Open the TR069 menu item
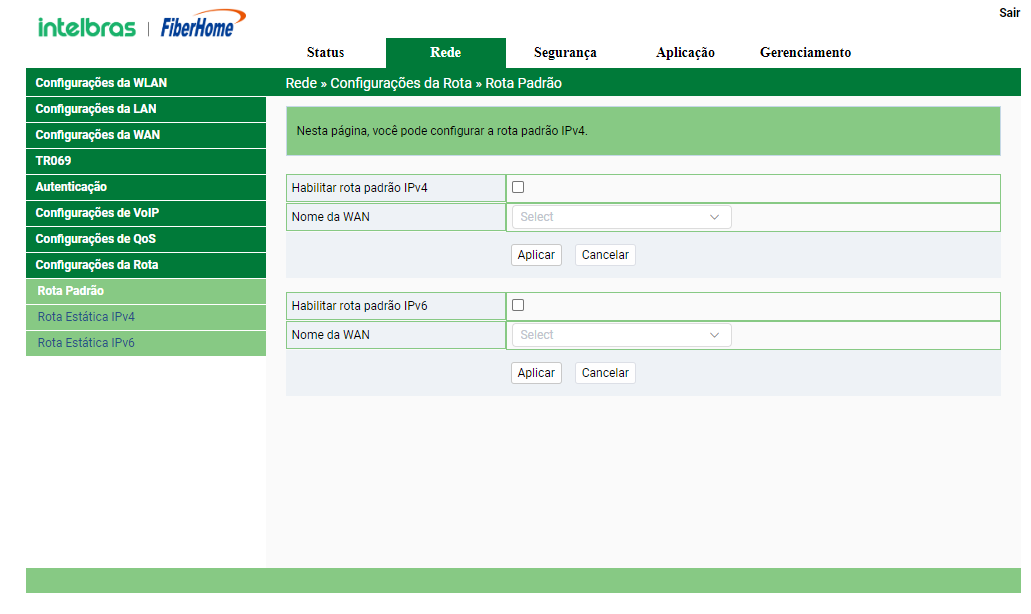Screen dimensions: 1031x614 [x=146, y=161]
